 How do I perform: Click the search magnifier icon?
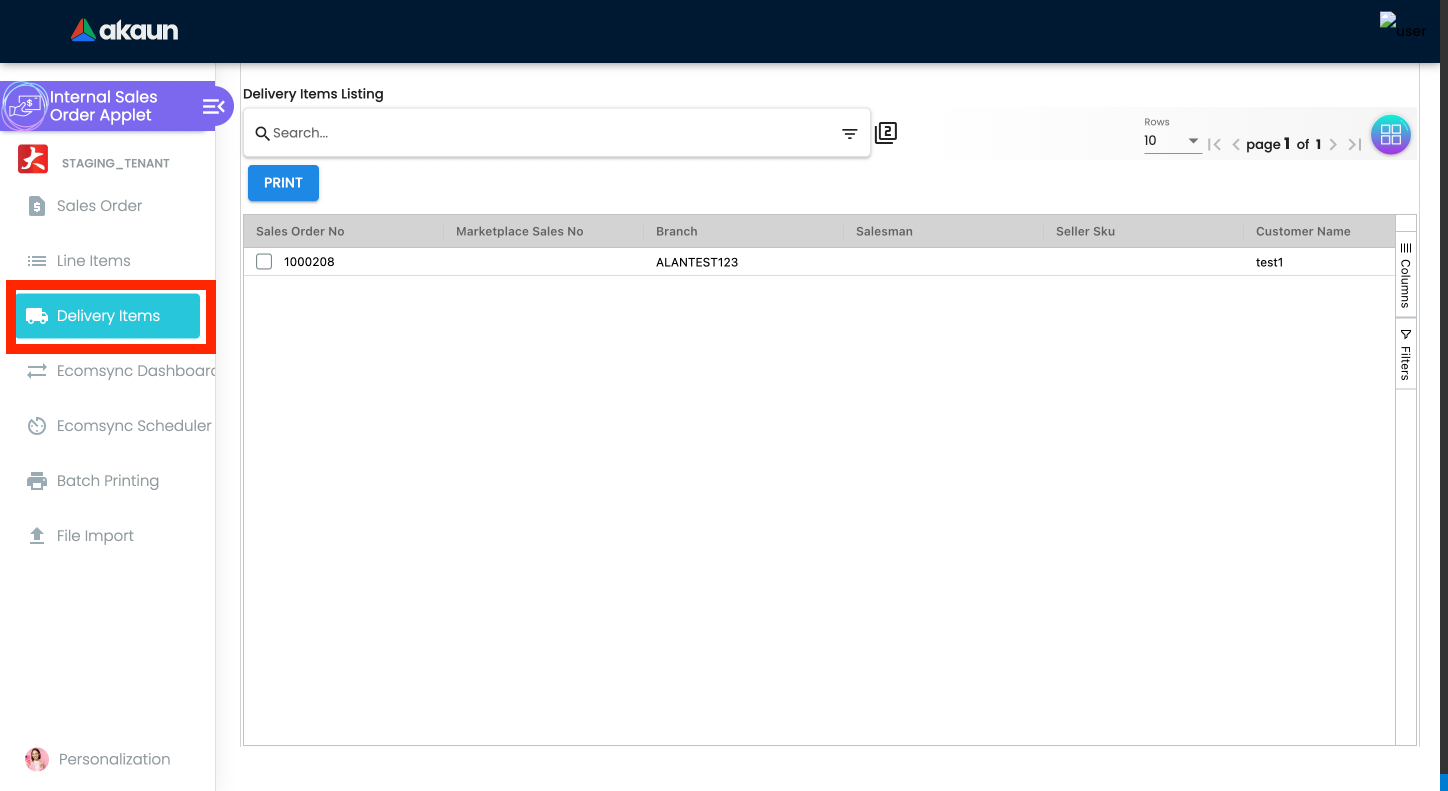[x=262, y=133]
